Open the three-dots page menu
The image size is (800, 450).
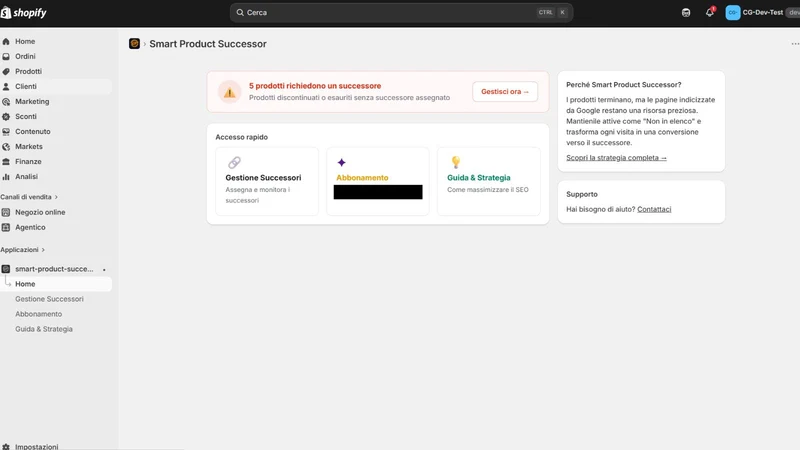[x=795, y=44]
